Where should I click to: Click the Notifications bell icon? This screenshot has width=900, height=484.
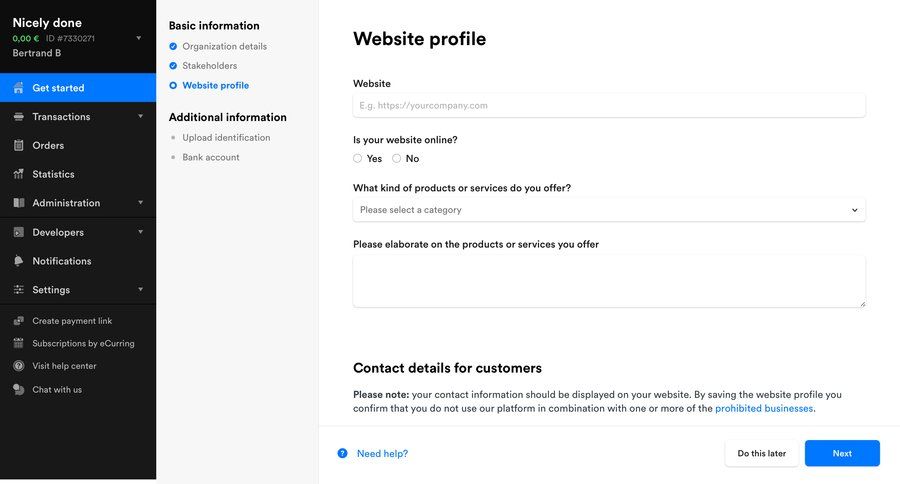pos(19,261)
